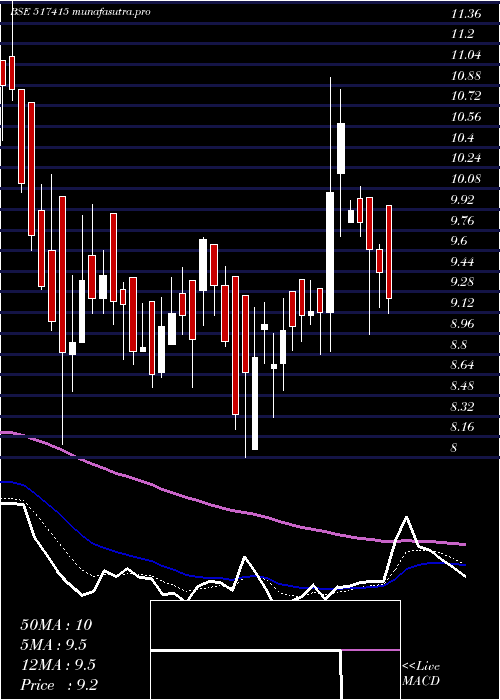Image resolution: width=500 pixels, height=700 pixels.
Task: Click the tallest white candlestick body
Action: click(x=330, y=252)
